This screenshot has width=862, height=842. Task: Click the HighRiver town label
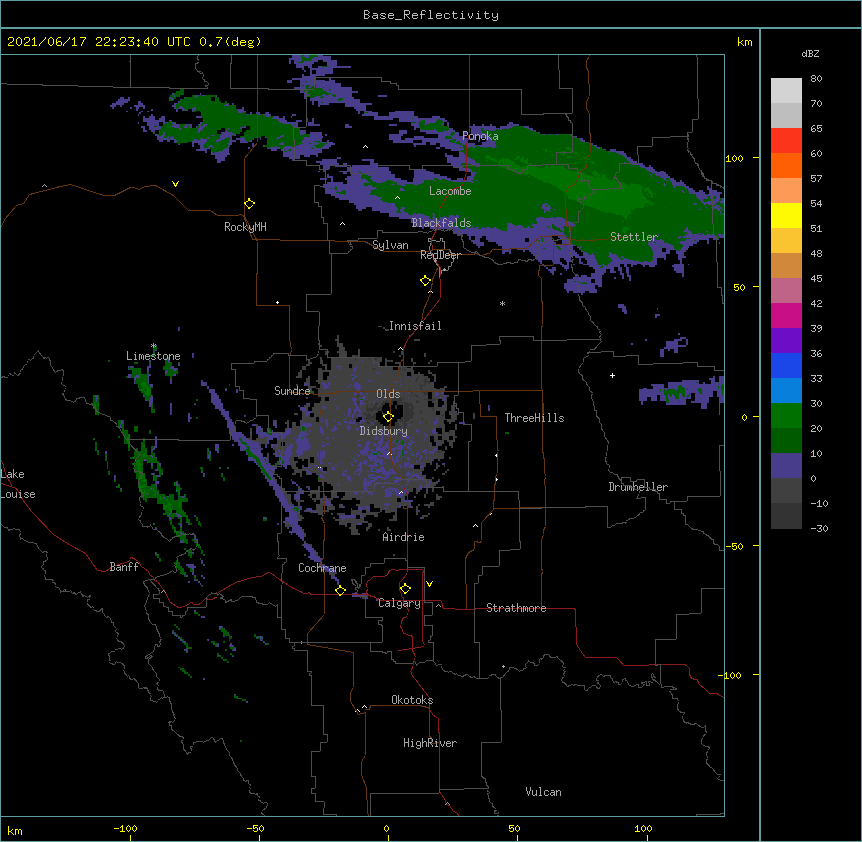(430, 743)
